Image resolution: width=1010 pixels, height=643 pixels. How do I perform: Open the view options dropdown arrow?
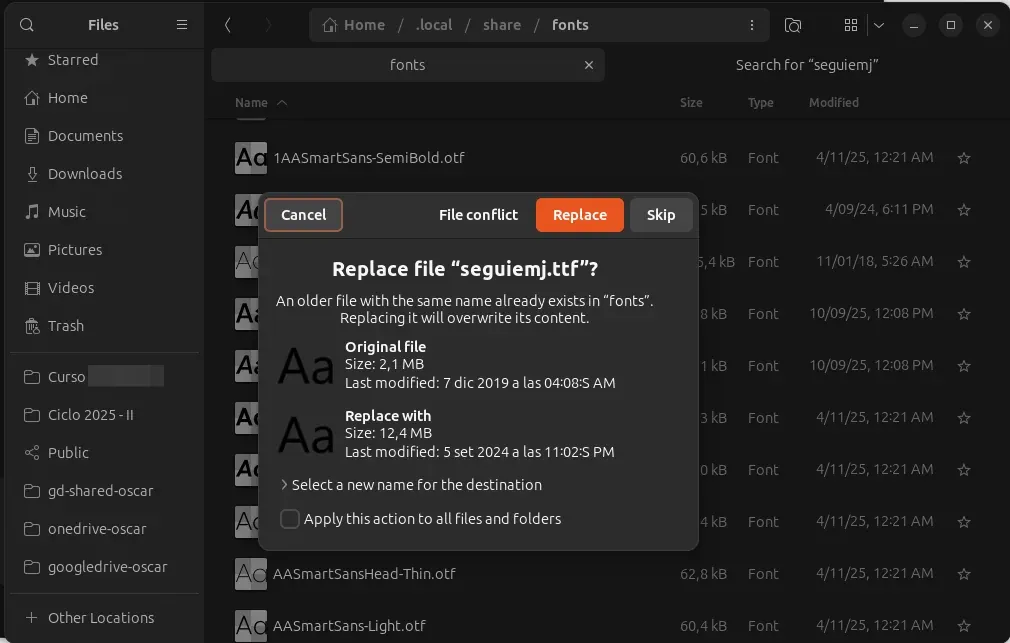coord(879,25)
